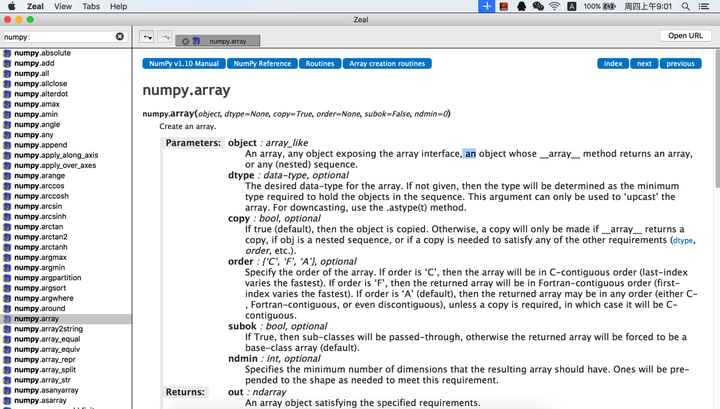The image size is (720, 409).
Task: Select numpy.array_equal in the results list
Action: click(x=66, y=339)
